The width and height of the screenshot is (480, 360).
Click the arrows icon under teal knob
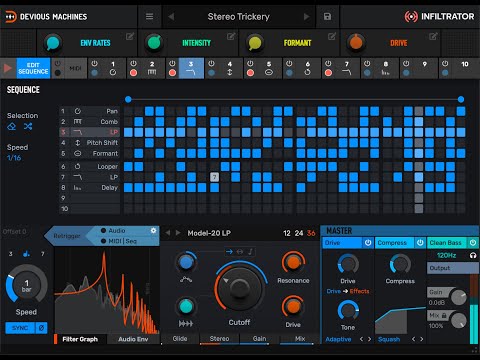pos(186,323)
